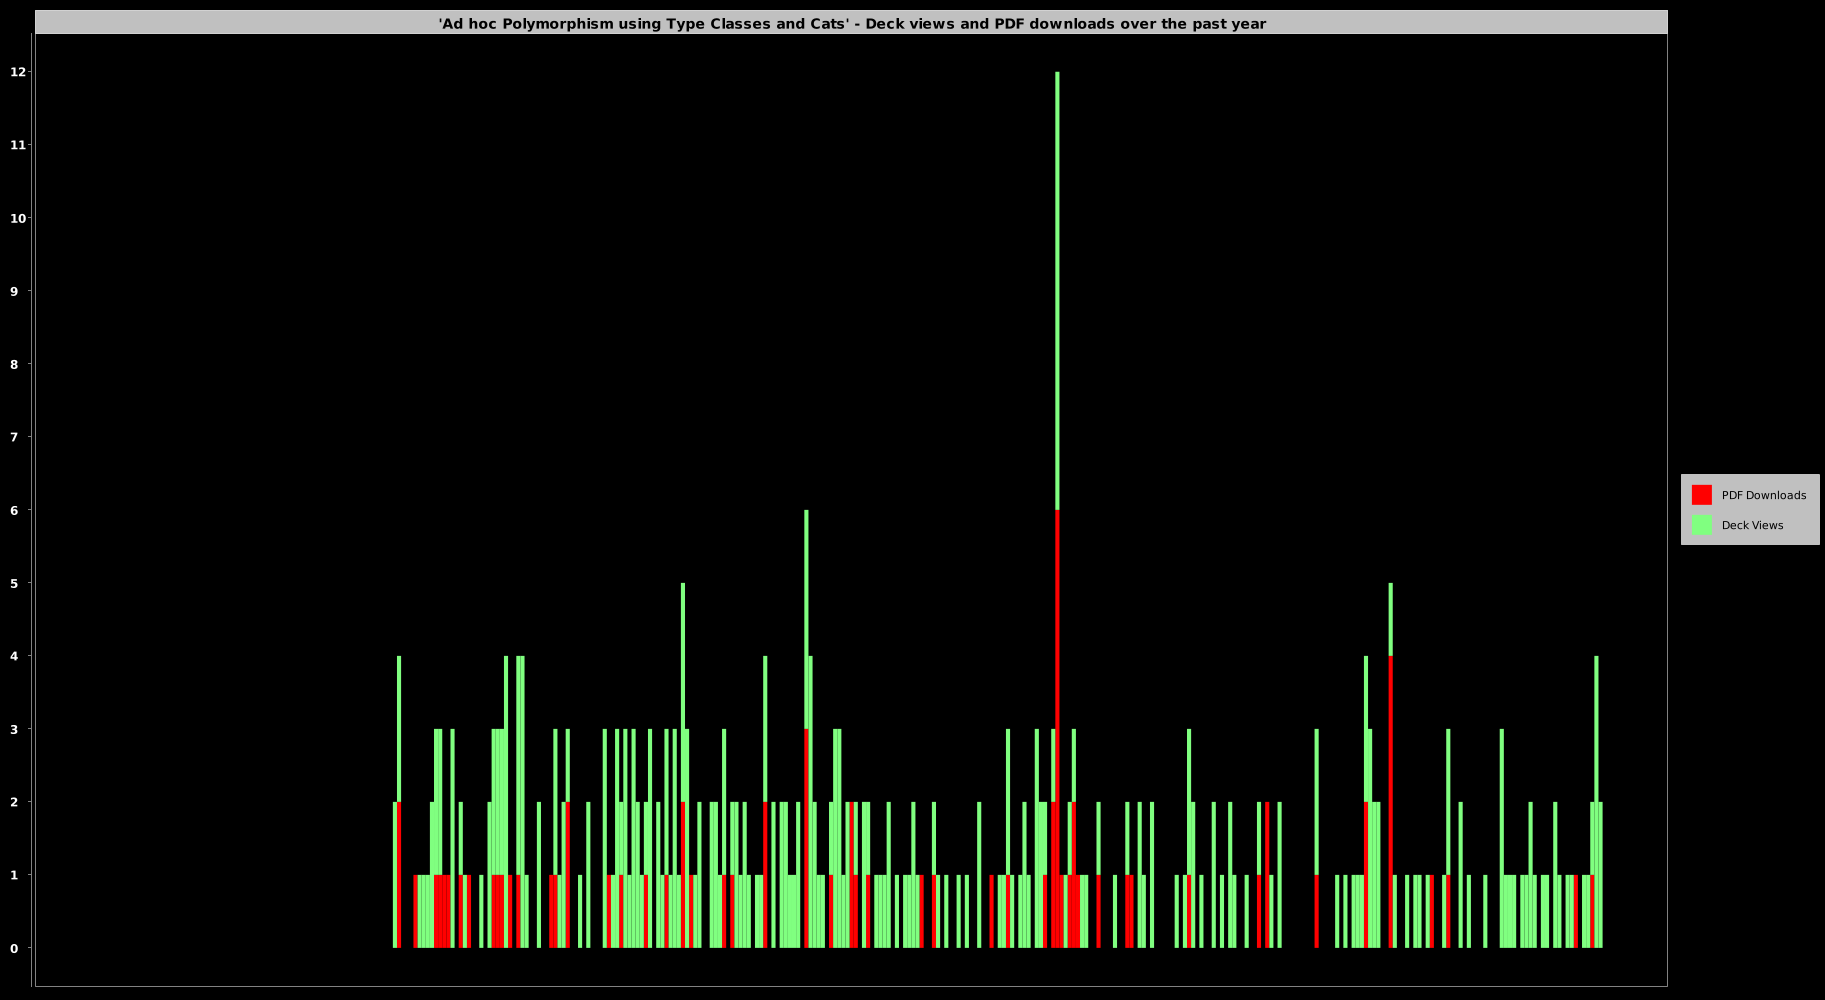Screen dimensions: 1825x1000
Task: Click the y-axis label 3
Action: [14, 729]
